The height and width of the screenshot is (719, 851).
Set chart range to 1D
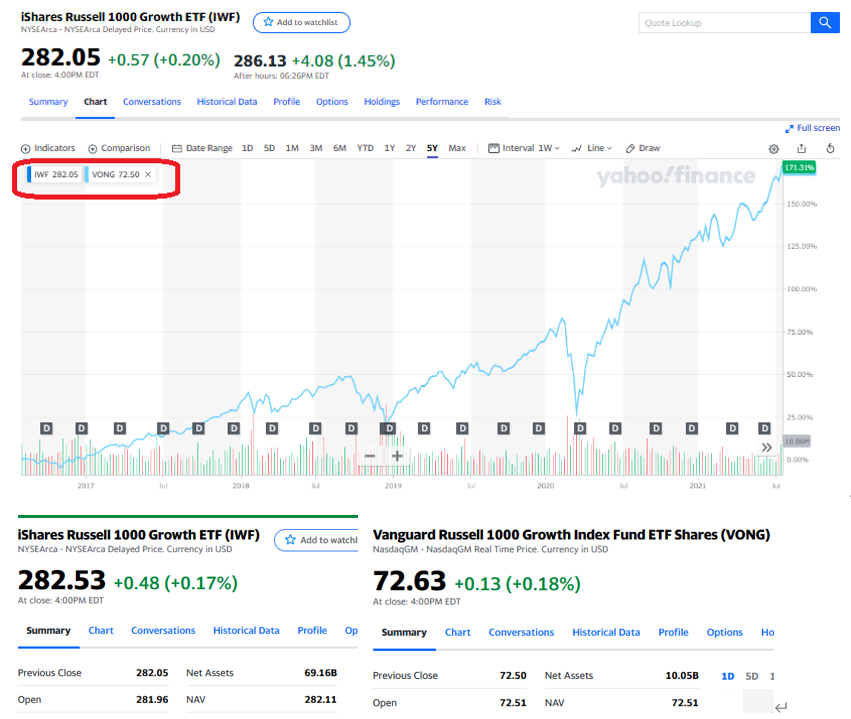coord(247,148)
